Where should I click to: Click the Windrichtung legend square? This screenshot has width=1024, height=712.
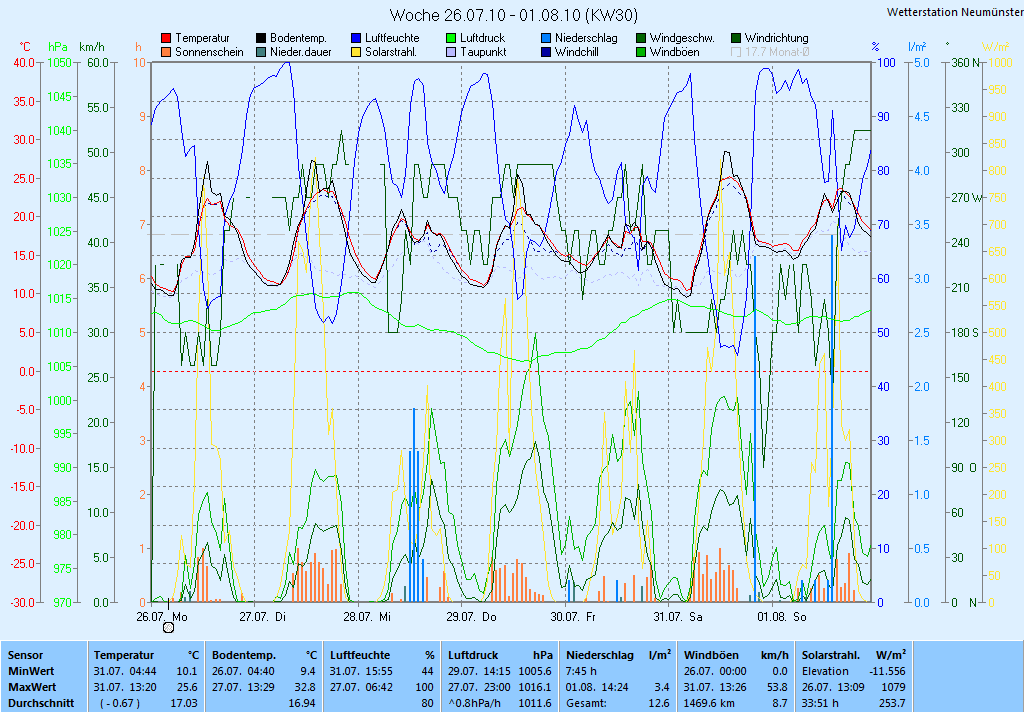[736, 38]
